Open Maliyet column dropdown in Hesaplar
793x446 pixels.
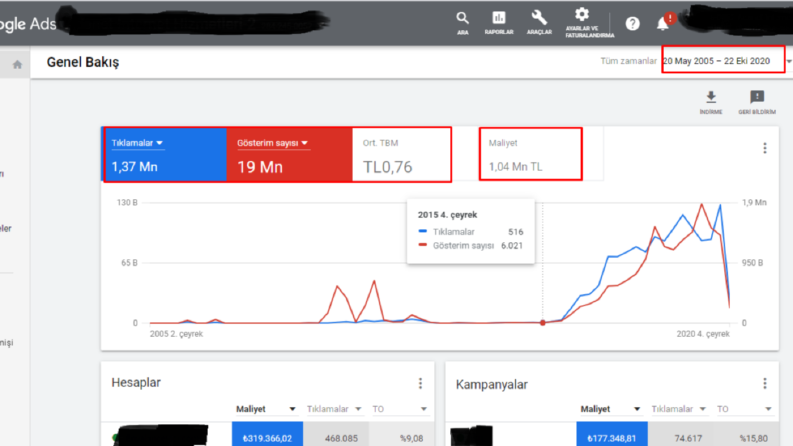click(x=292, y=409)
